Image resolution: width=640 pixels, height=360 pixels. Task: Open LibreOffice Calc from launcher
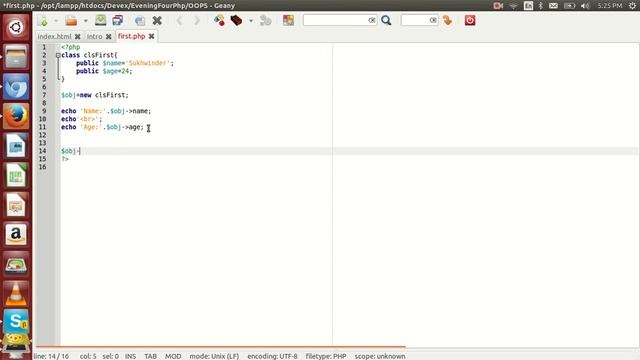click(16, 176)
